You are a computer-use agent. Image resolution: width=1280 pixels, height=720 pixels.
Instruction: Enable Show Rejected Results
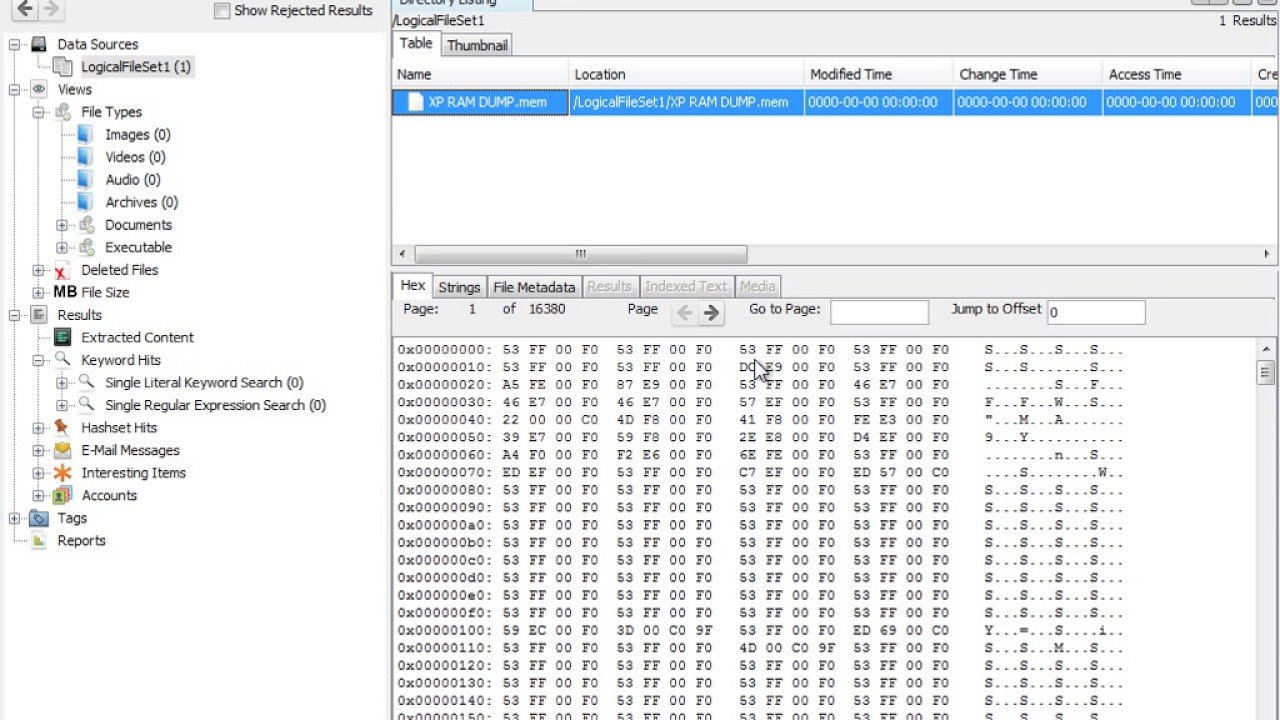click(x=221, y=10)
